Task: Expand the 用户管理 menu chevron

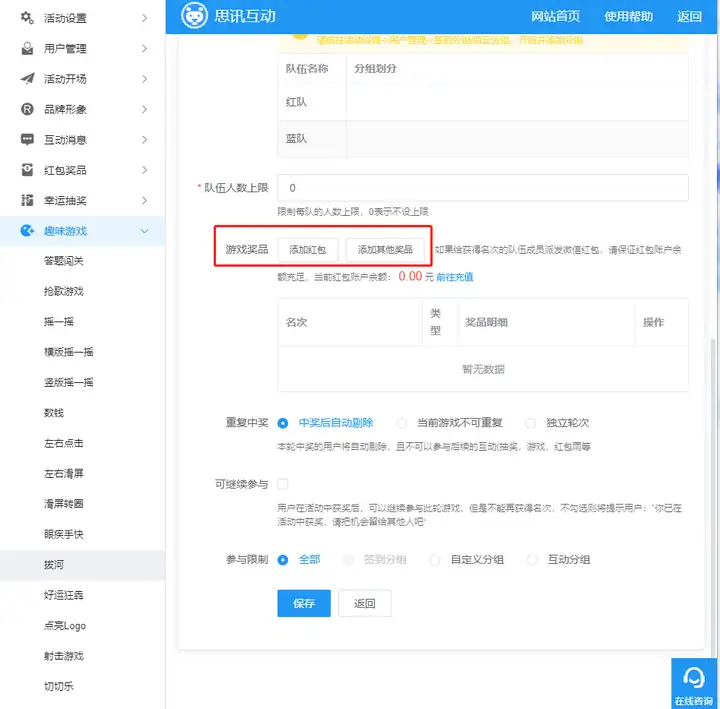Action: pyautogui.click(x=145, y=48)
